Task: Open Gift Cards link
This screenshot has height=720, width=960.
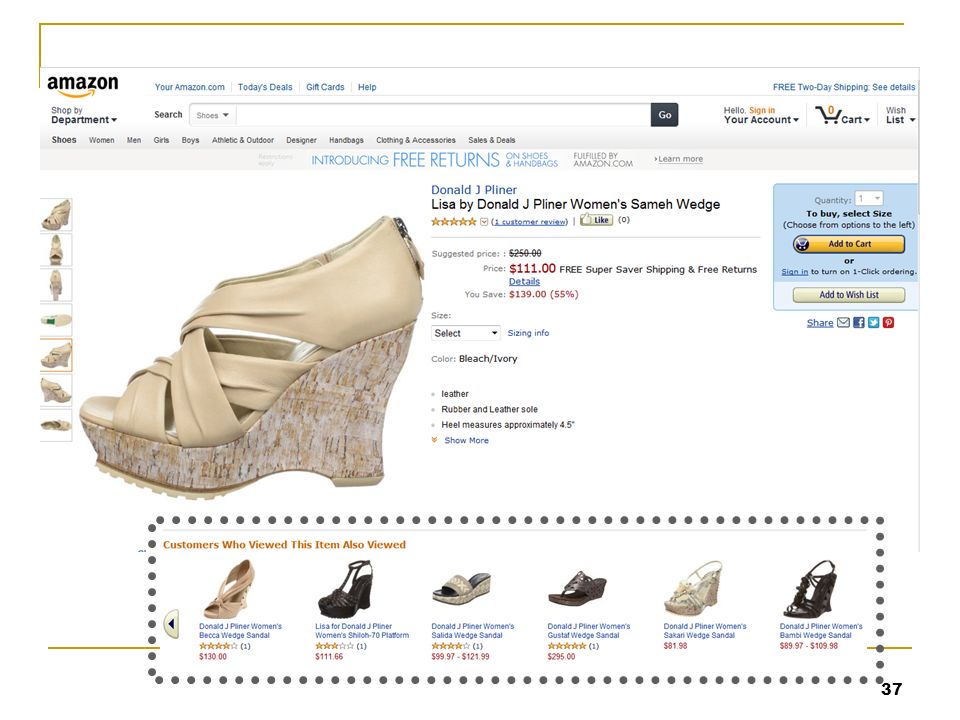Action: point(325,87)
